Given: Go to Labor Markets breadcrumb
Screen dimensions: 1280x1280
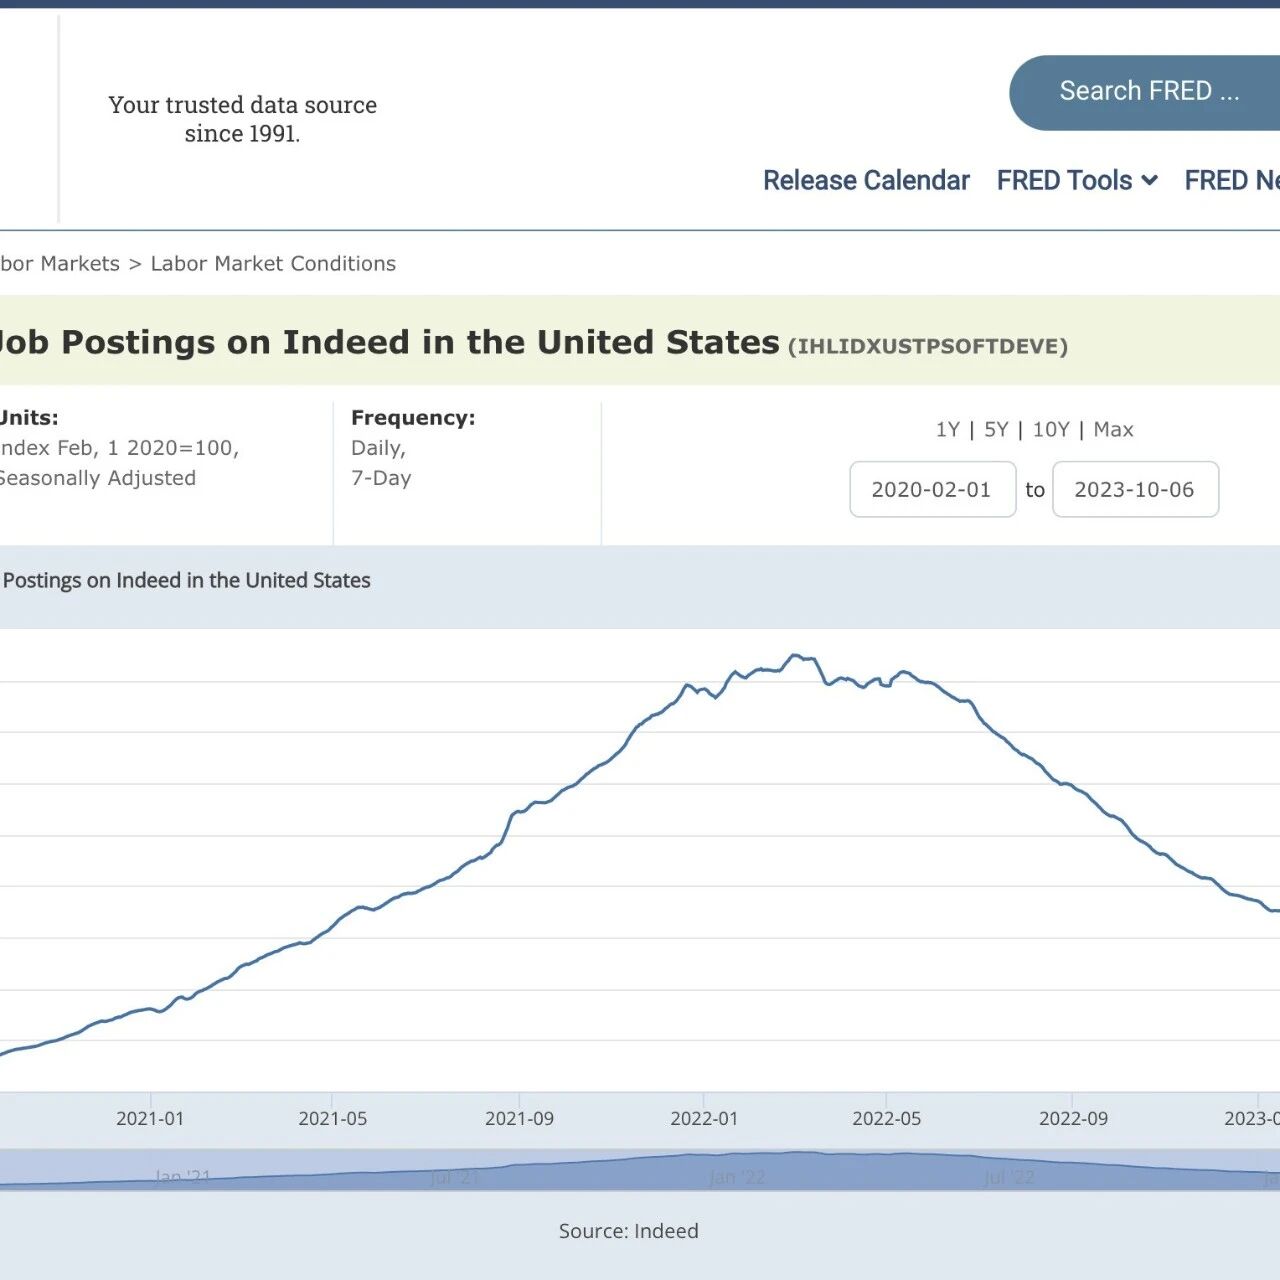Looking at the screenshot, I should click(60, 263).
